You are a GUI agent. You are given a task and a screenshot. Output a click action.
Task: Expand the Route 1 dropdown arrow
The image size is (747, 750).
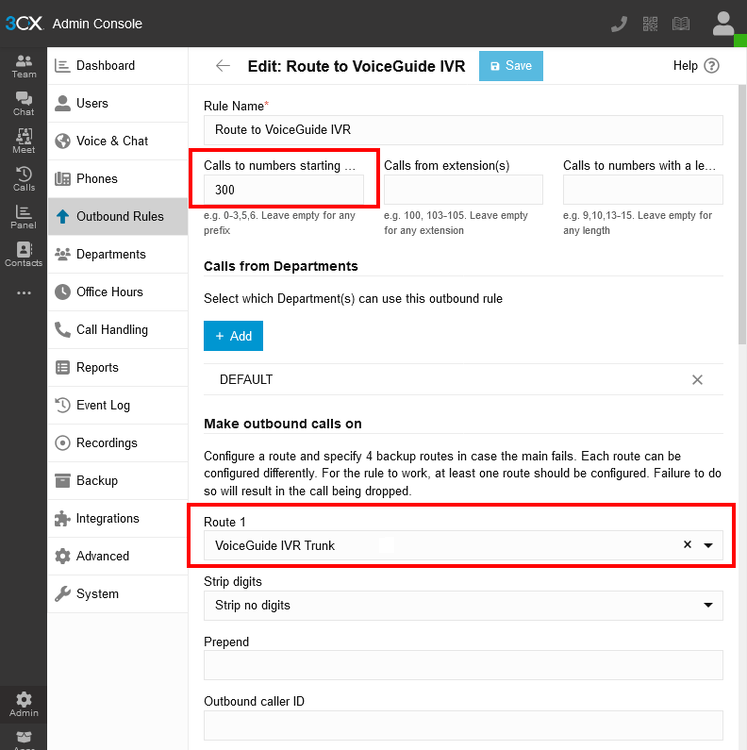pyautogui.click(x=708, y=545)
